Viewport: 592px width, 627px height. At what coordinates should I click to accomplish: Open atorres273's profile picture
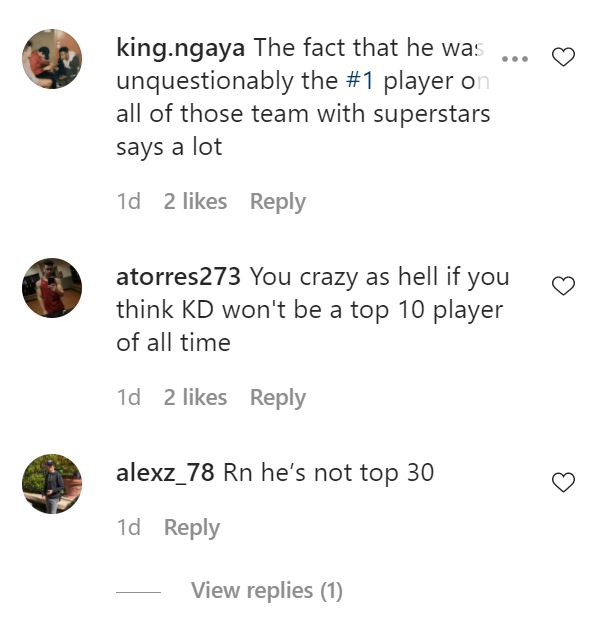click(52, 288)
